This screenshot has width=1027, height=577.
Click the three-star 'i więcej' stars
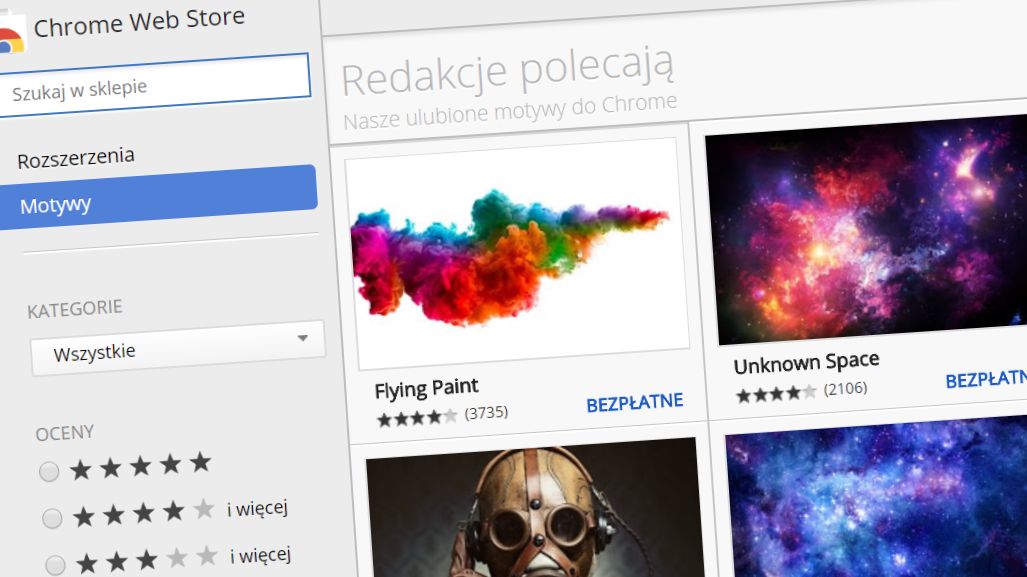click(x=146, y=560)
